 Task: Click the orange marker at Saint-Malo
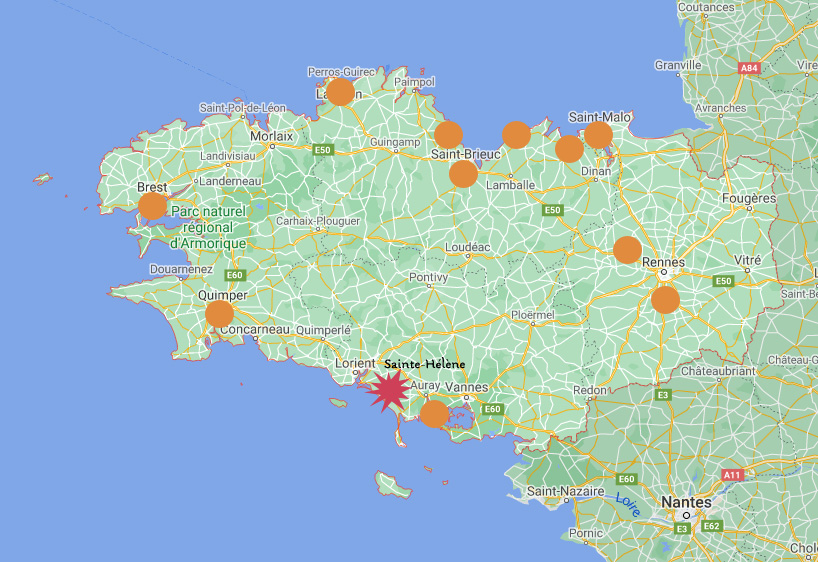pyautogui.click(x=598, y=135)
